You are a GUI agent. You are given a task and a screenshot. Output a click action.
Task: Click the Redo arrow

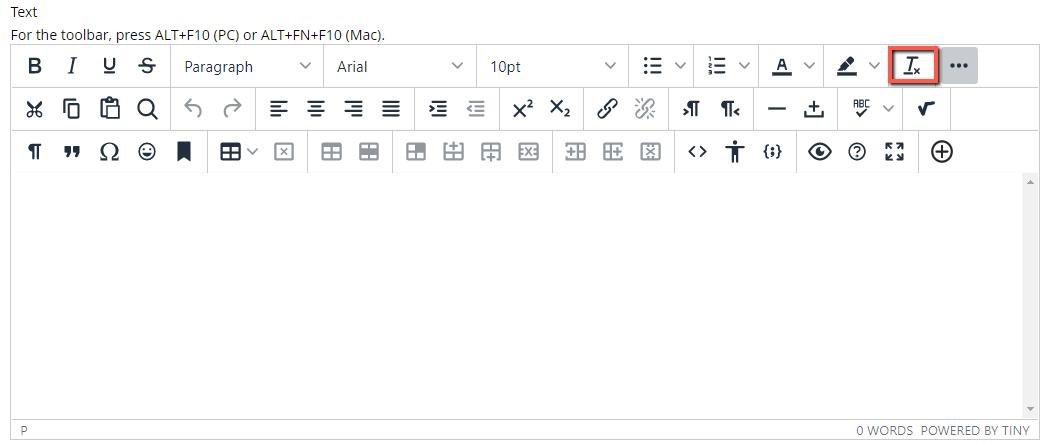pos(231,109)
